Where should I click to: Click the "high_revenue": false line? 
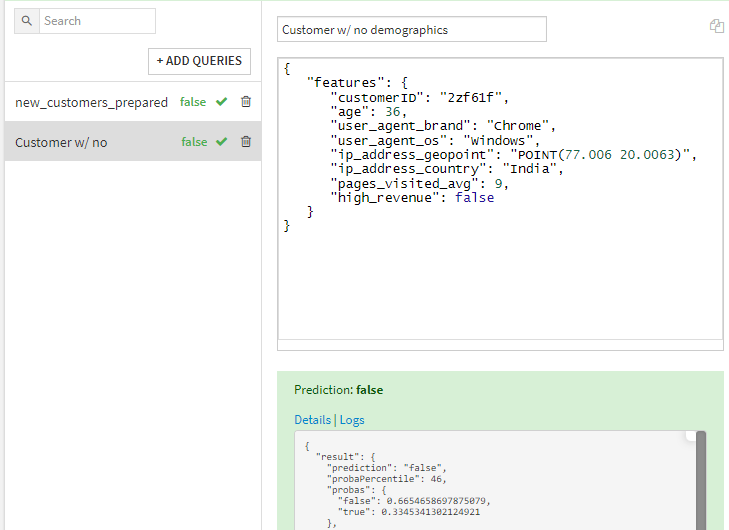pos(412,198)
